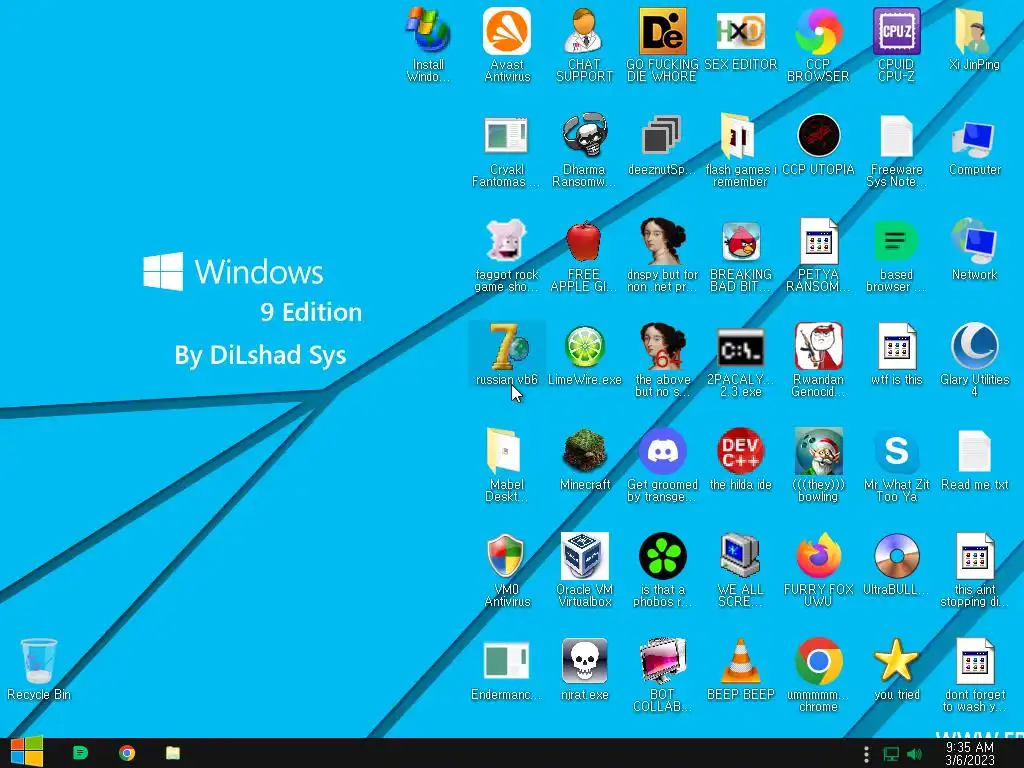
Task: Open the BOT COLLAB... desktop icon
Action: (x=662, y=676)
